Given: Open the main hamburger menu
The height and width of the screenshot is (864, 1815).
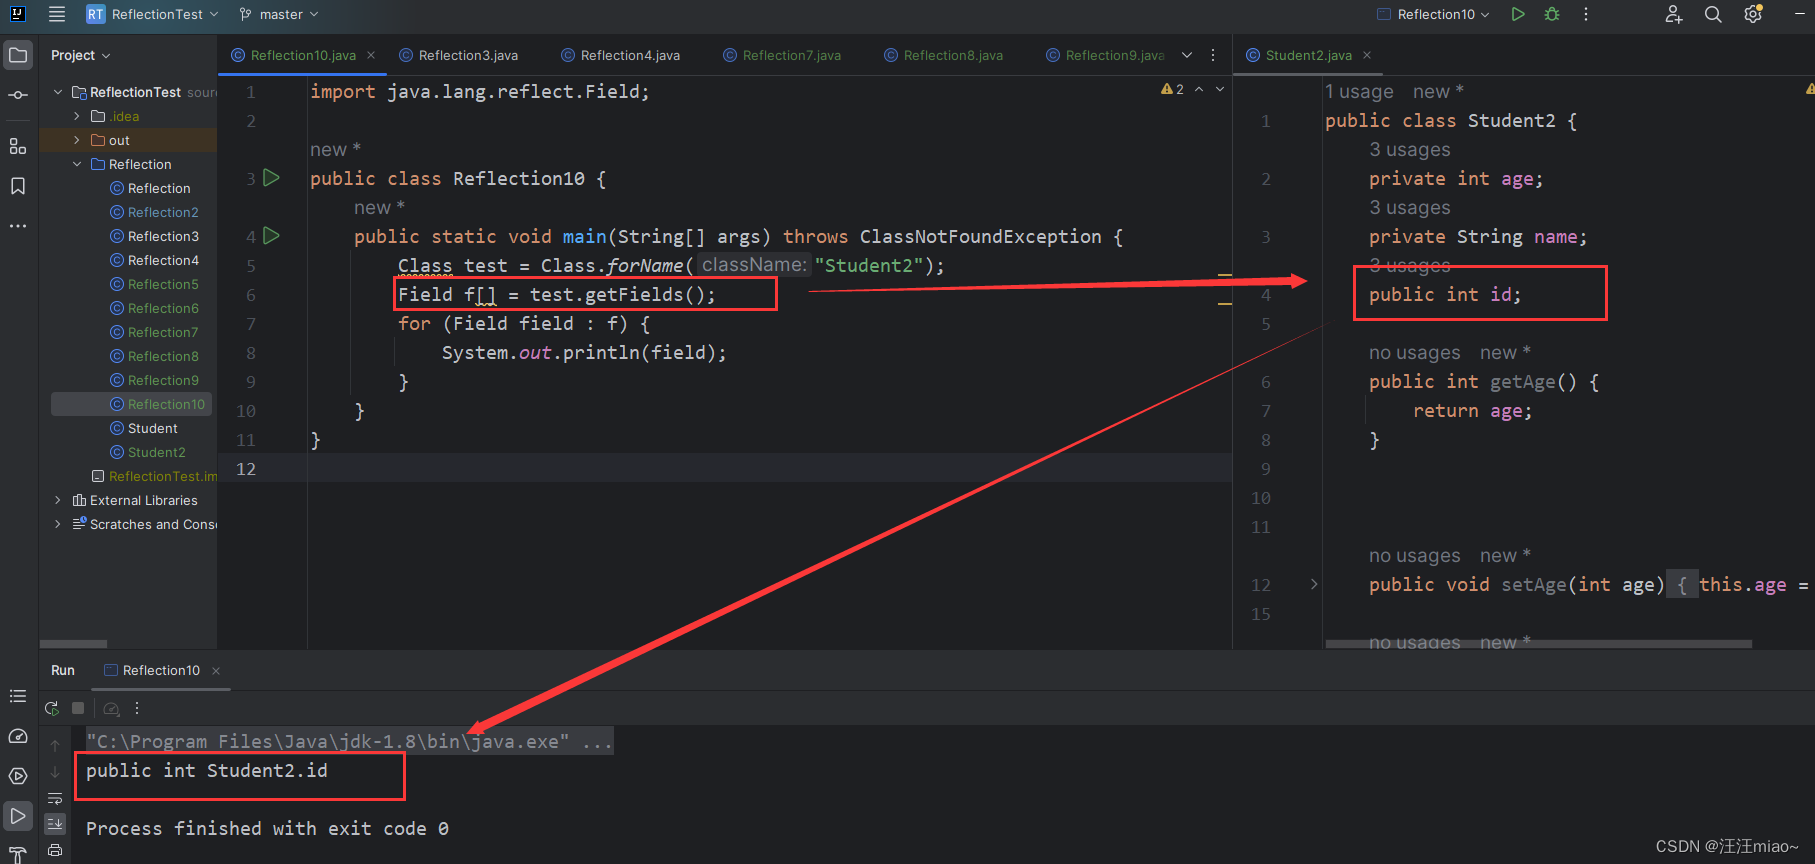Looking at the screenshot, I should click(57, 14).
